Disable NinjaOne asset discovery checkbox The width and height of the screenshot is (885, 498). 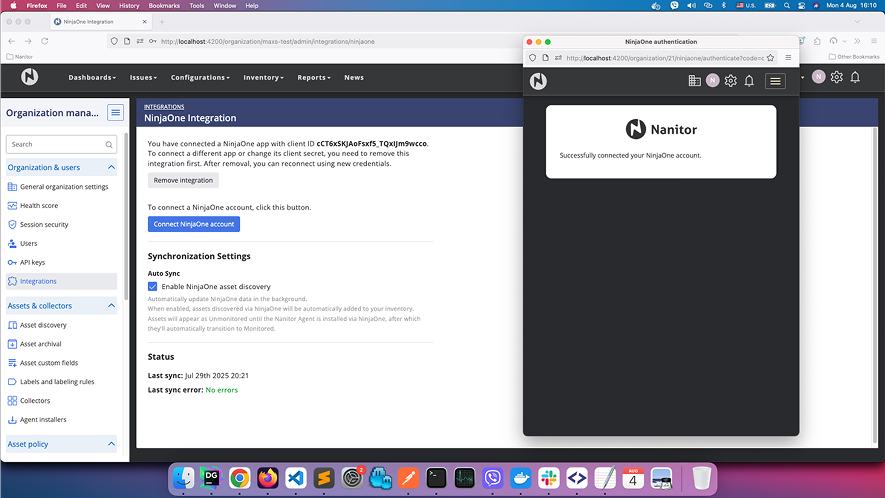pyautogui.click(x=153, y=287)
